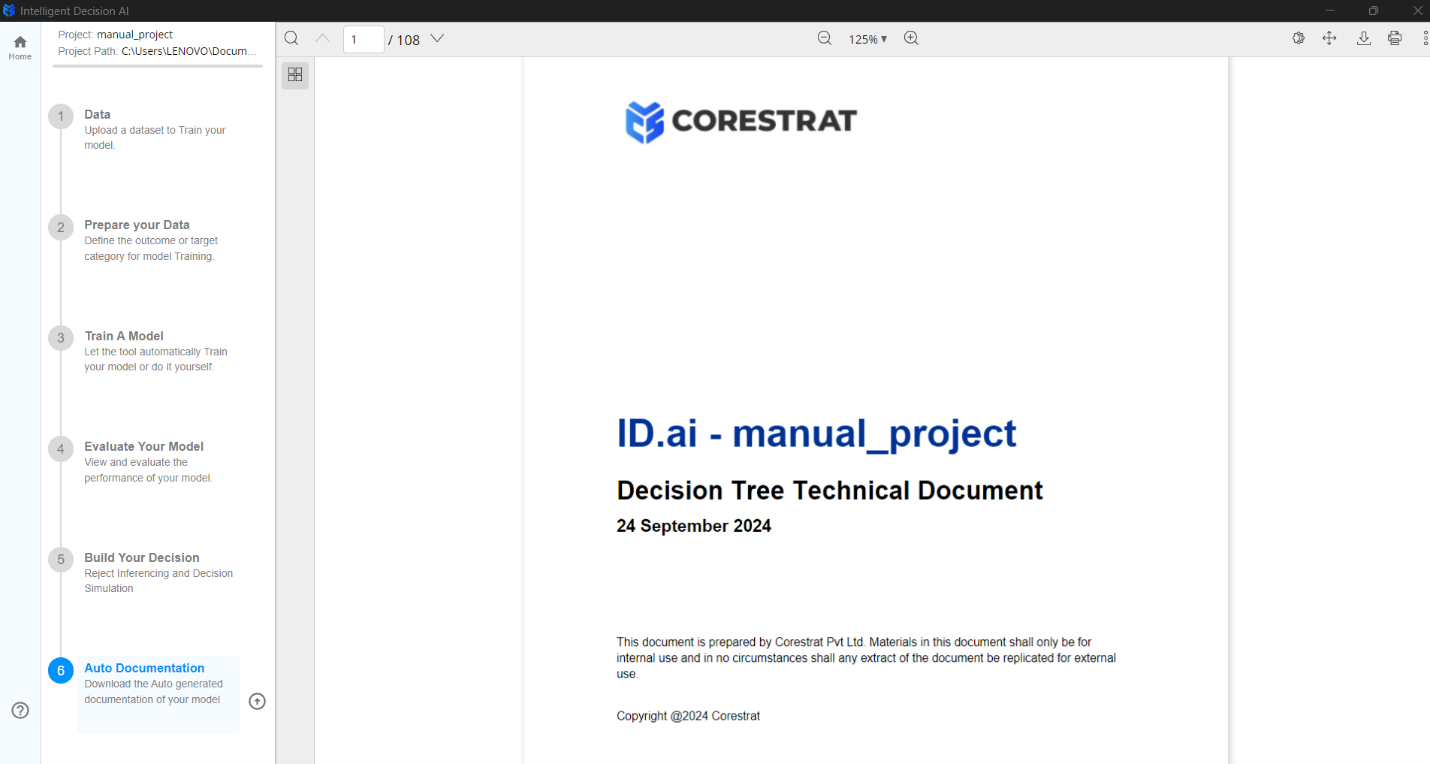Click the Project Path text
1430x764 pixels.
click(157, 50)
